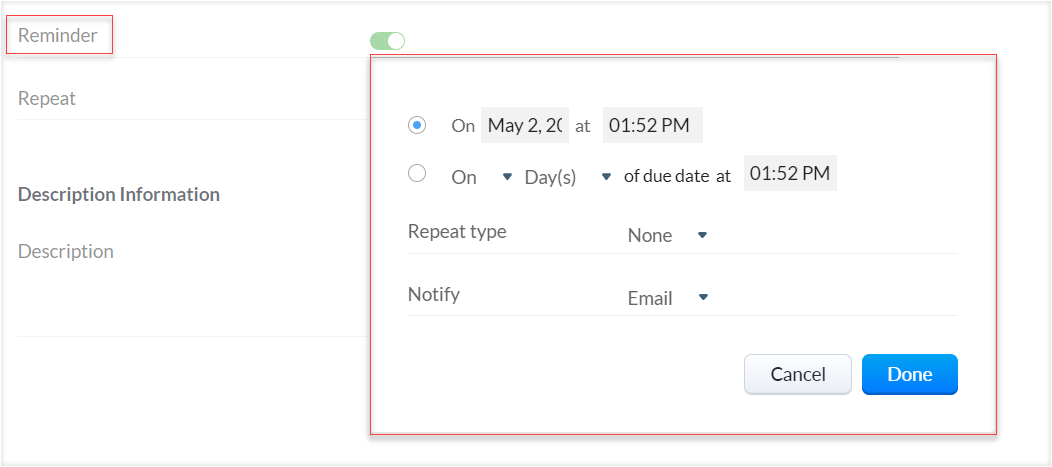This screenshot has height=467, width=1052.
Task: Click the time field after 'of due date'
Action: click(x=790, y=174)
